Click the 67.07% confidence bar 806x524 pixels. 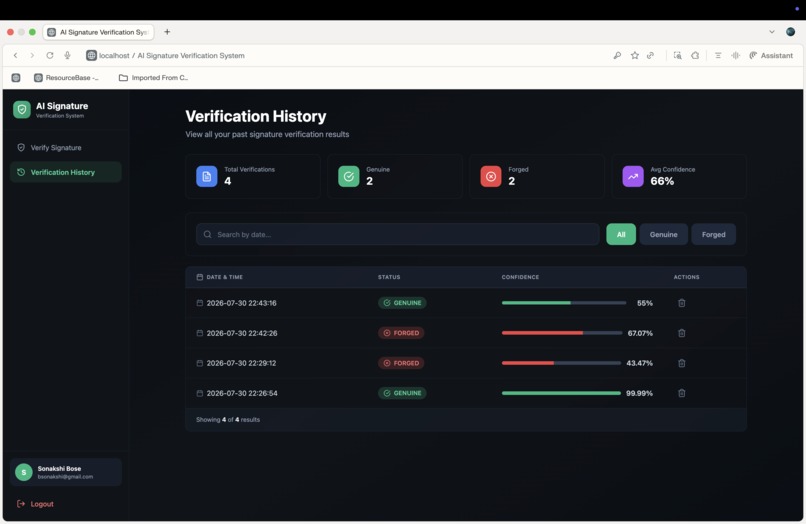[562, 333]
